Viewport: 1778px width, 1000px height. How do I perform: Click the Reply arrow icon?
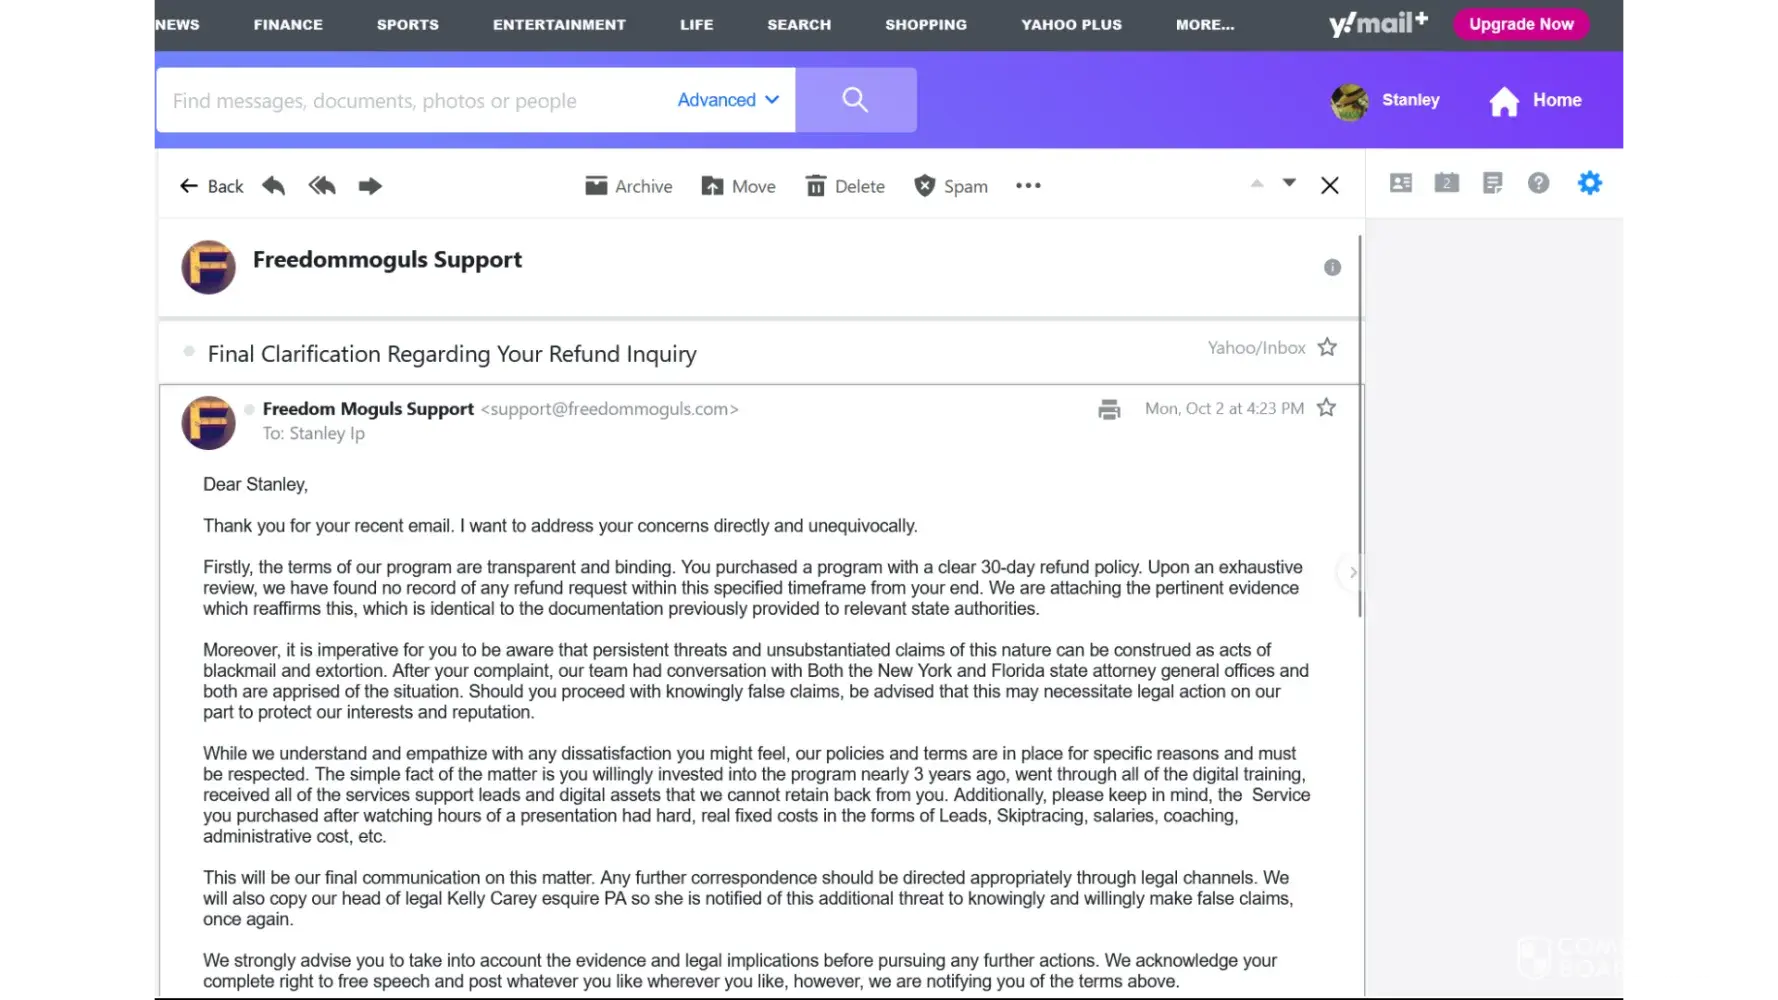tap(273, 186)
